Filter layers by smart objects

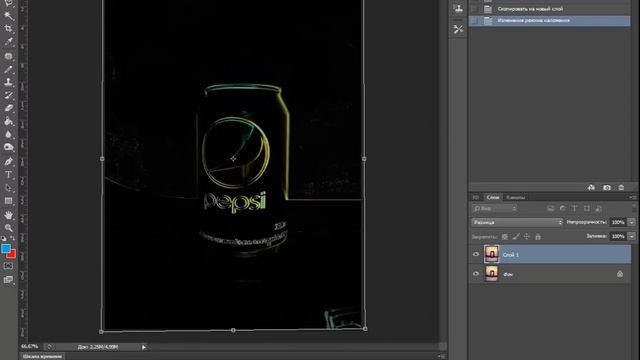598,209
